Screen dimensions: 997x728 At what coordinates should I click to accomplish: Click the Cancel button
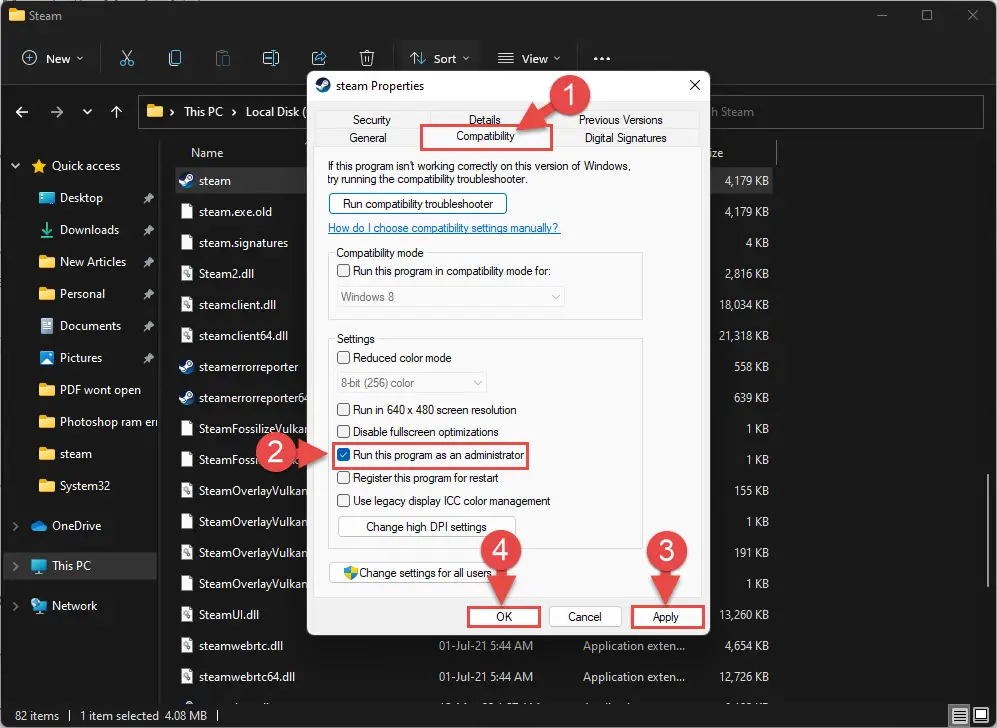[x=584, y=617]
